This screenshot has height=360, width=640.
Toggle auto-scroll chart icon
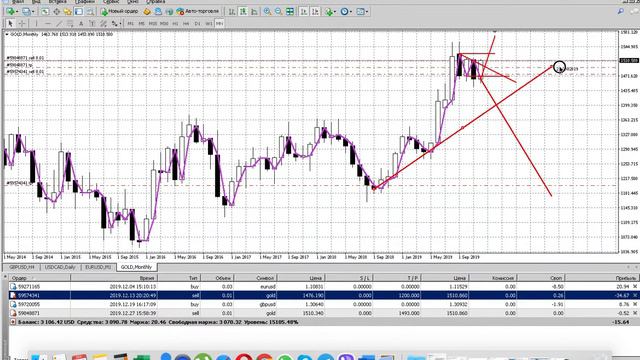pos(304,12)
